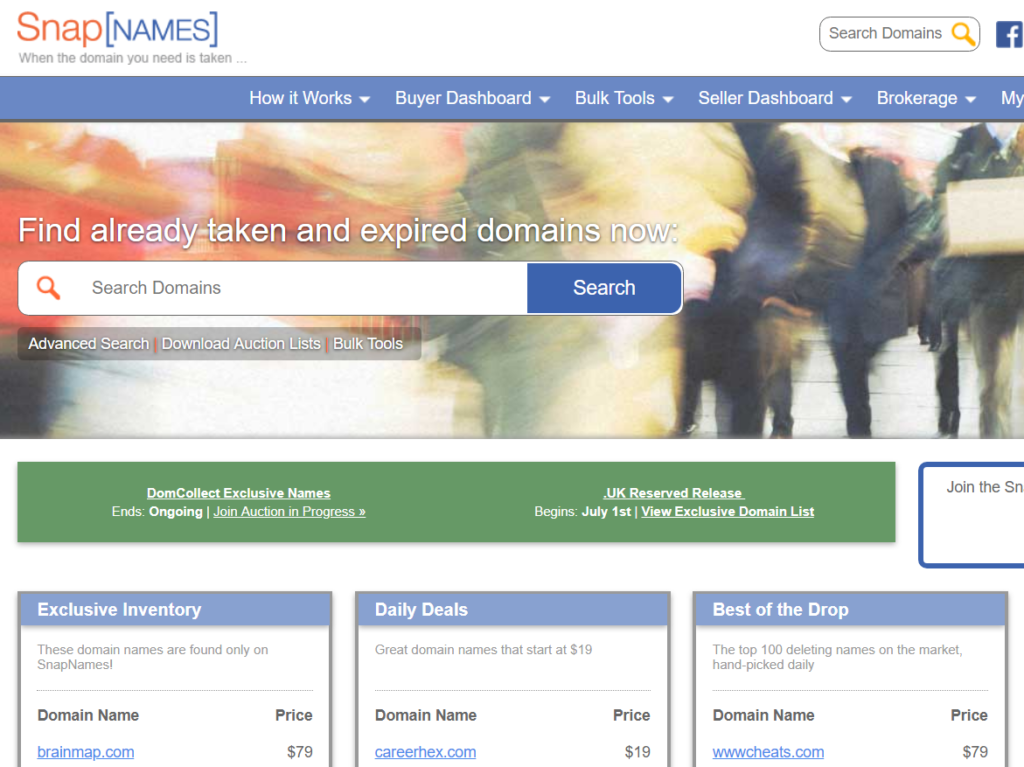Click the $79 price for wwwcheats.com
The height and width of the screenshot is (767, 1024).
pyautogui.click(x=975, y=752)
